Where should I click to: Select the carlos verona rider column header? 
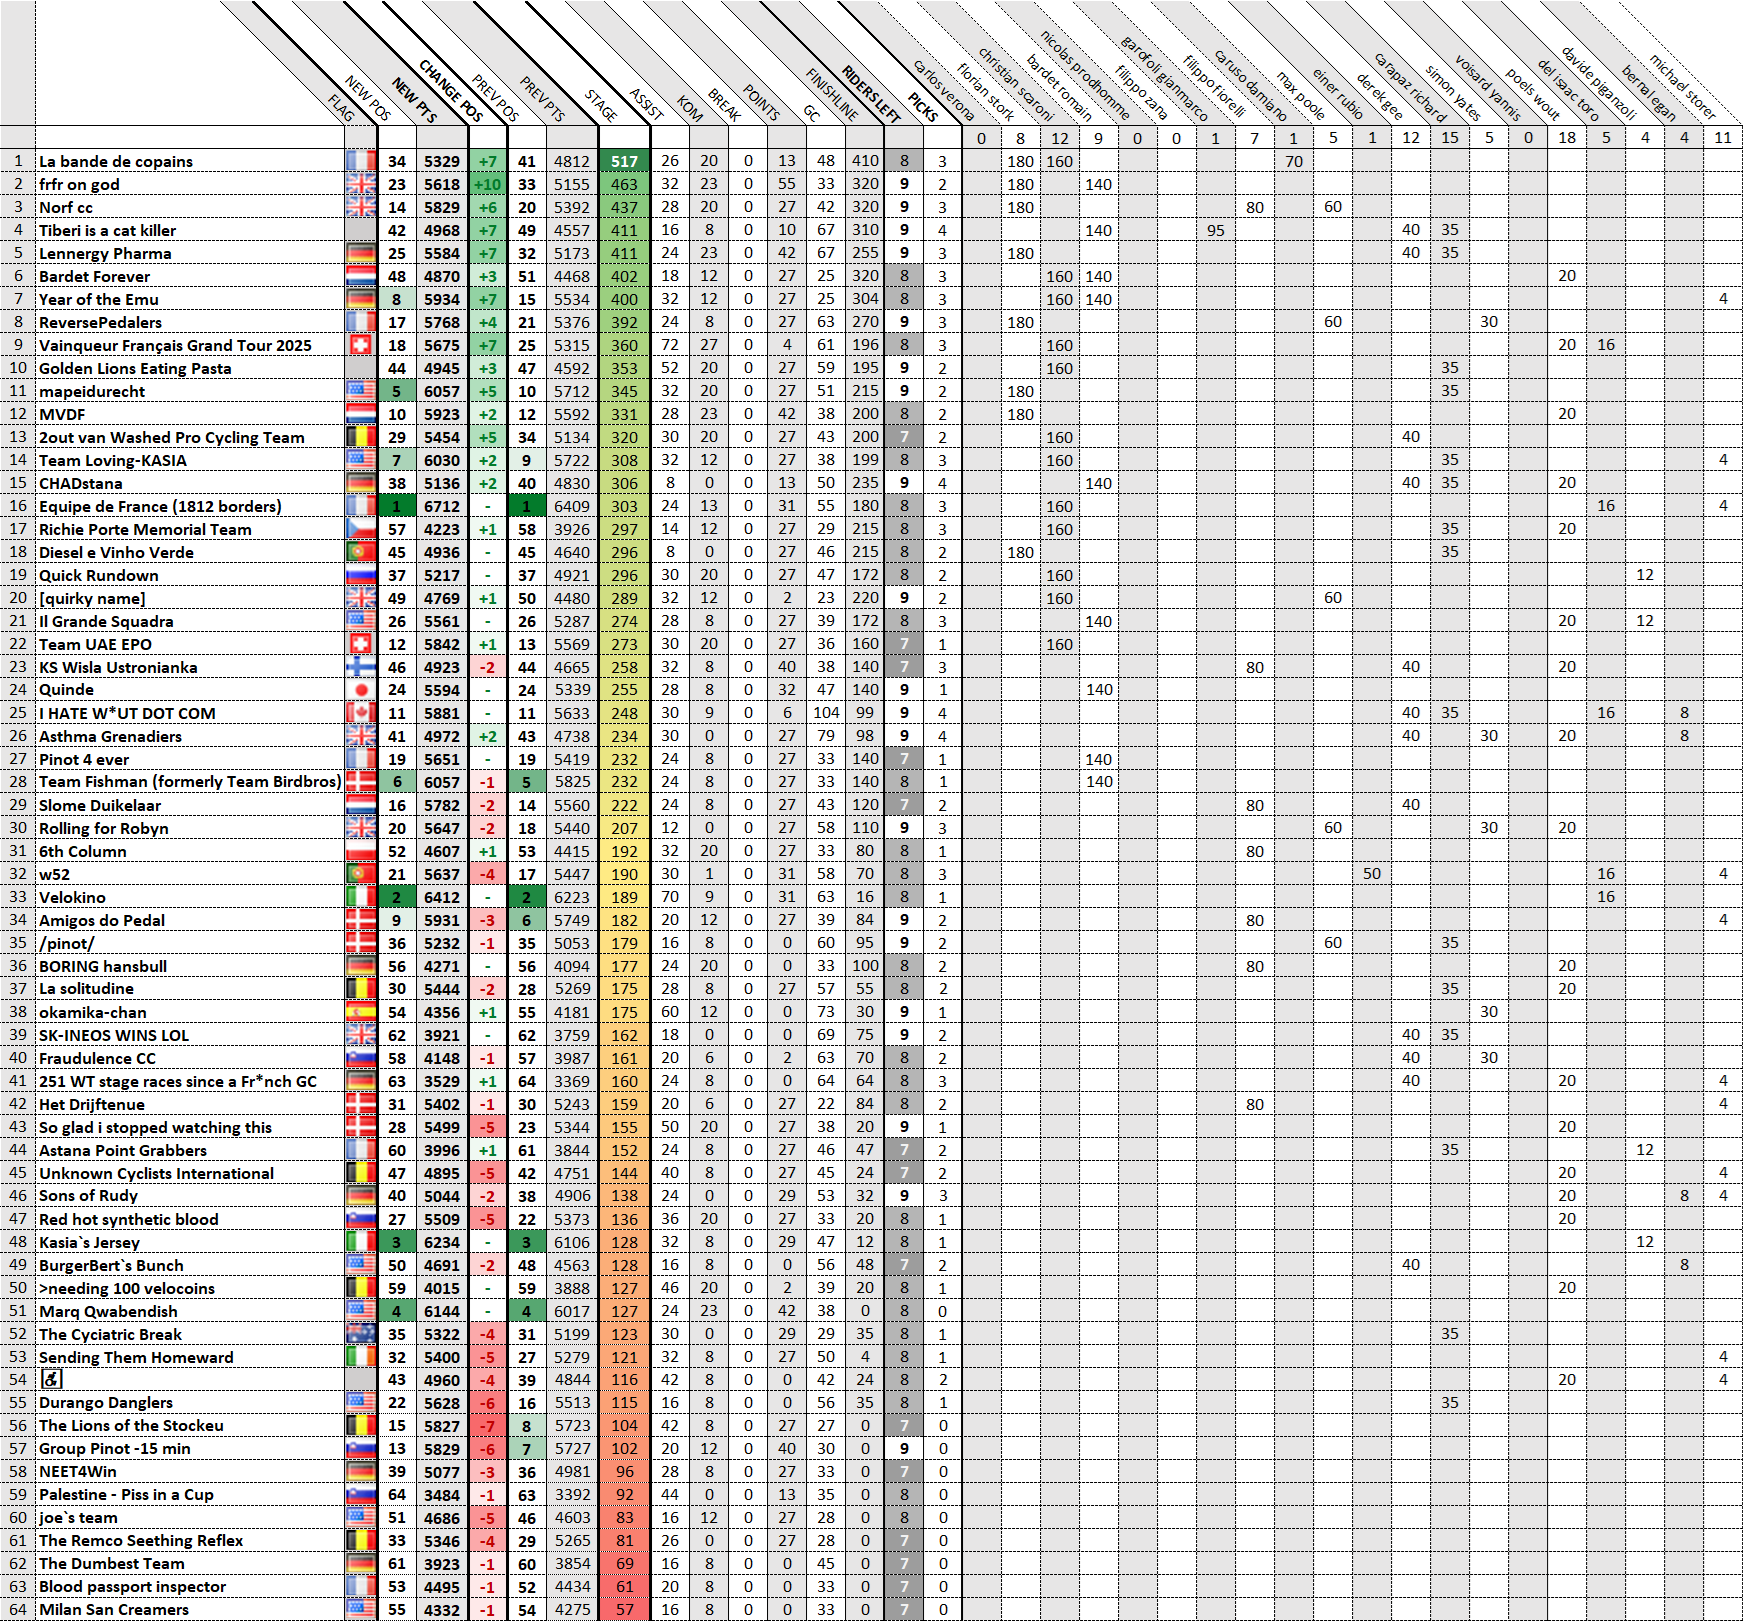click(x=943, y=90)
